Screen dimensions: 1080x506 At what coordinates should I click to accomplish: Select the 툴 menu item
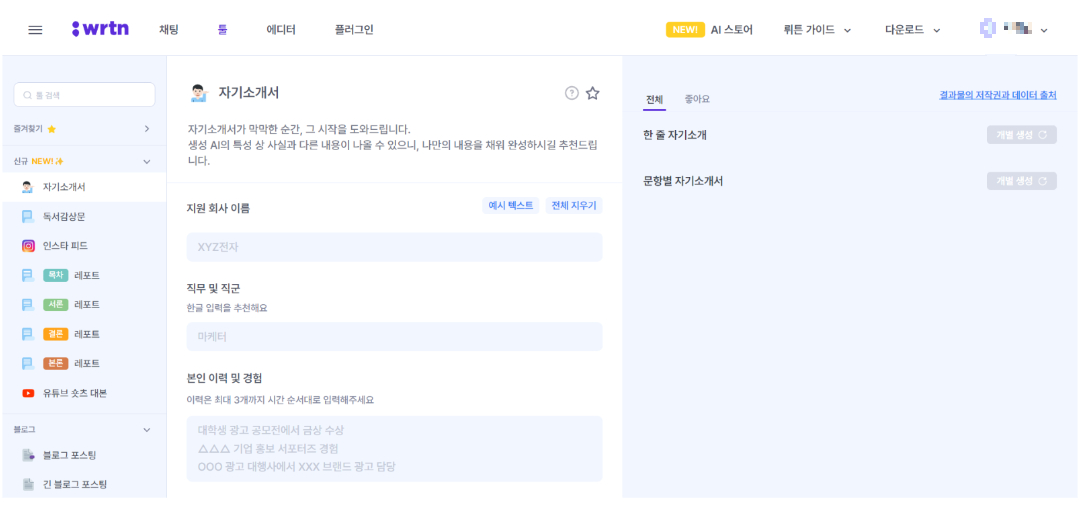[x=222, y=30]
